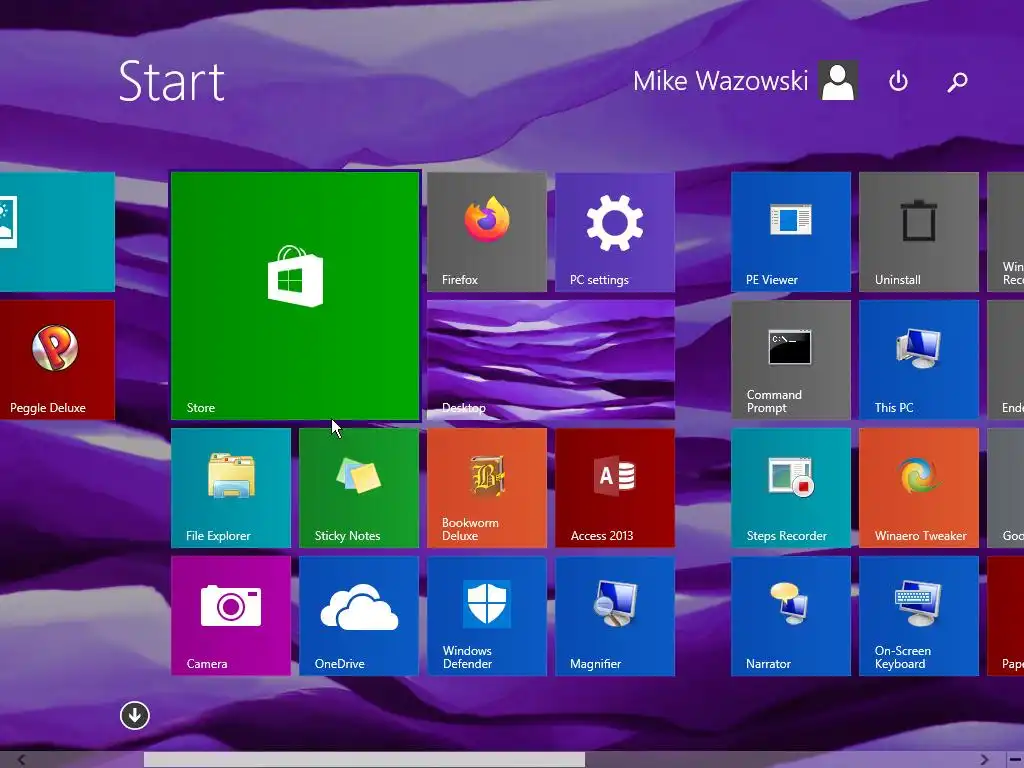Launch Command Prompt tile
Viewport: 1024px width, 768px height.
[791, 360]
